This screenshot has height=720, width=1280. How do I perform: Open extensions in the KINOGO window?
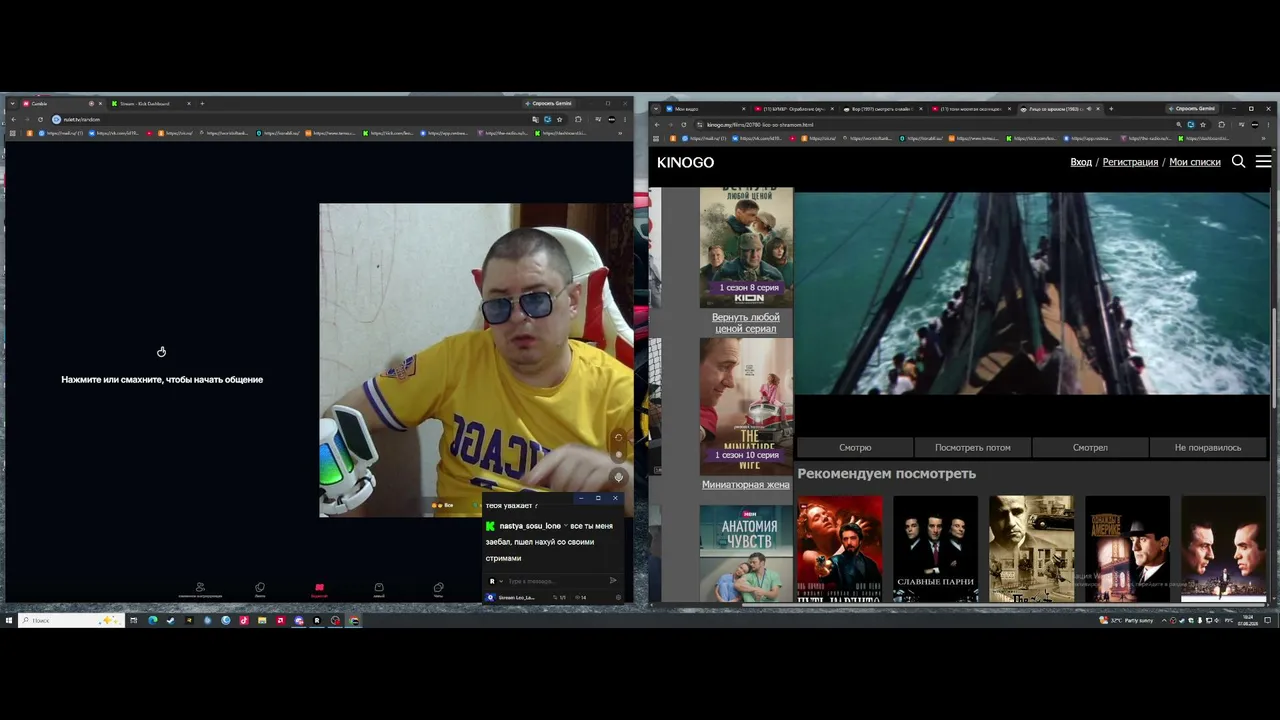[1221, 125]
